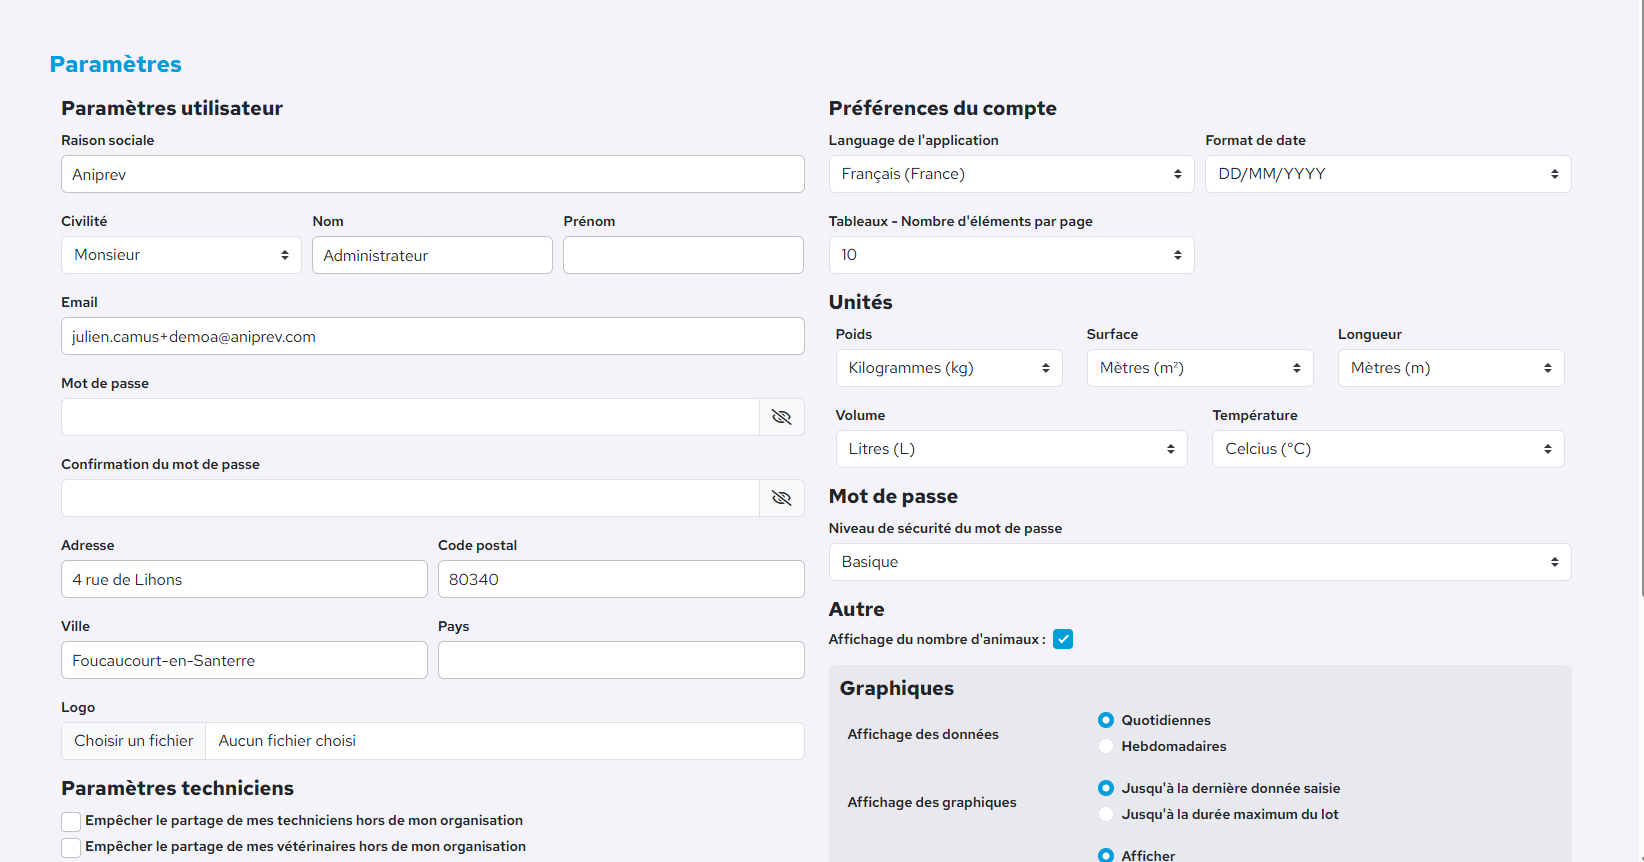Screen dimensions: 1644x862
Task: Click the Raison sociale input field
Action: coord(432,174)
